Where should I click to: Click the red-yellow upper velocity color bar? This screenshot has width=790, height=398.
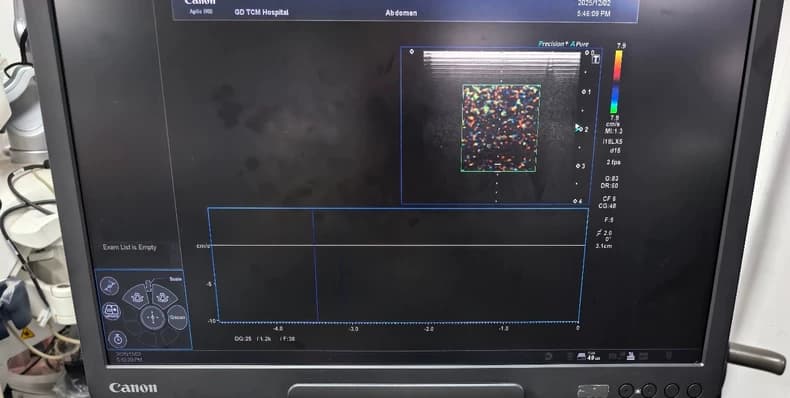click(618, 65)
